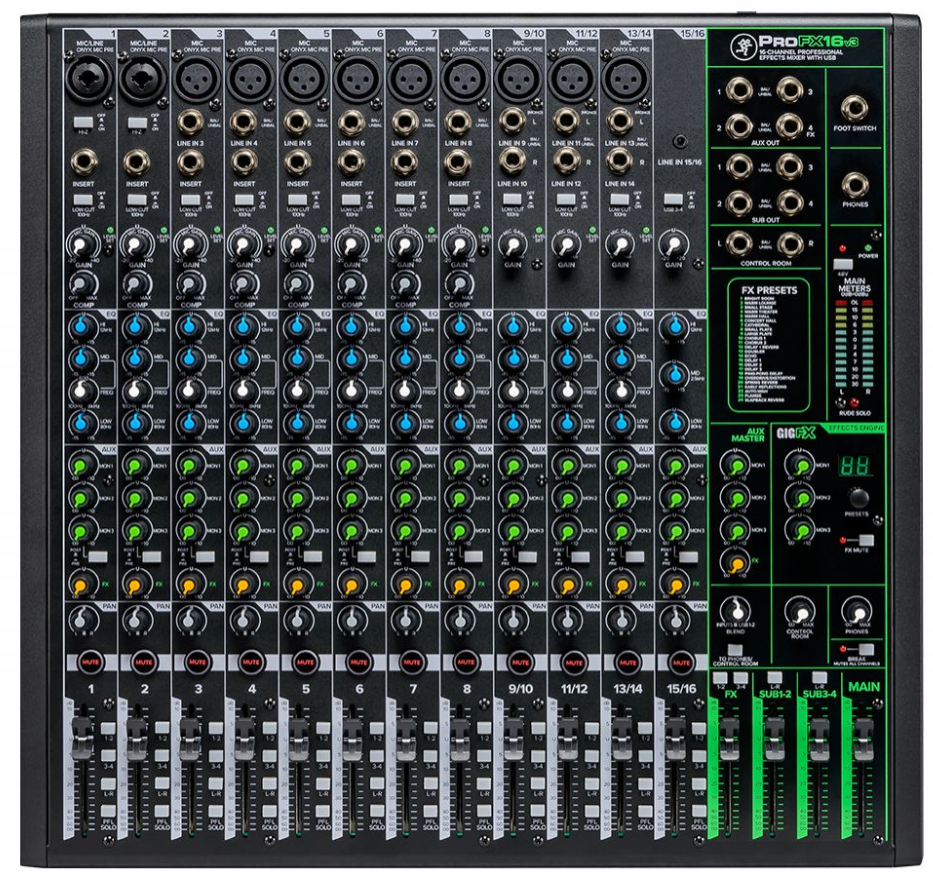Screen dimensions: 933x885
Task: Click the orange FX send knob on channel 5
Action: click(x=298, y=584)
